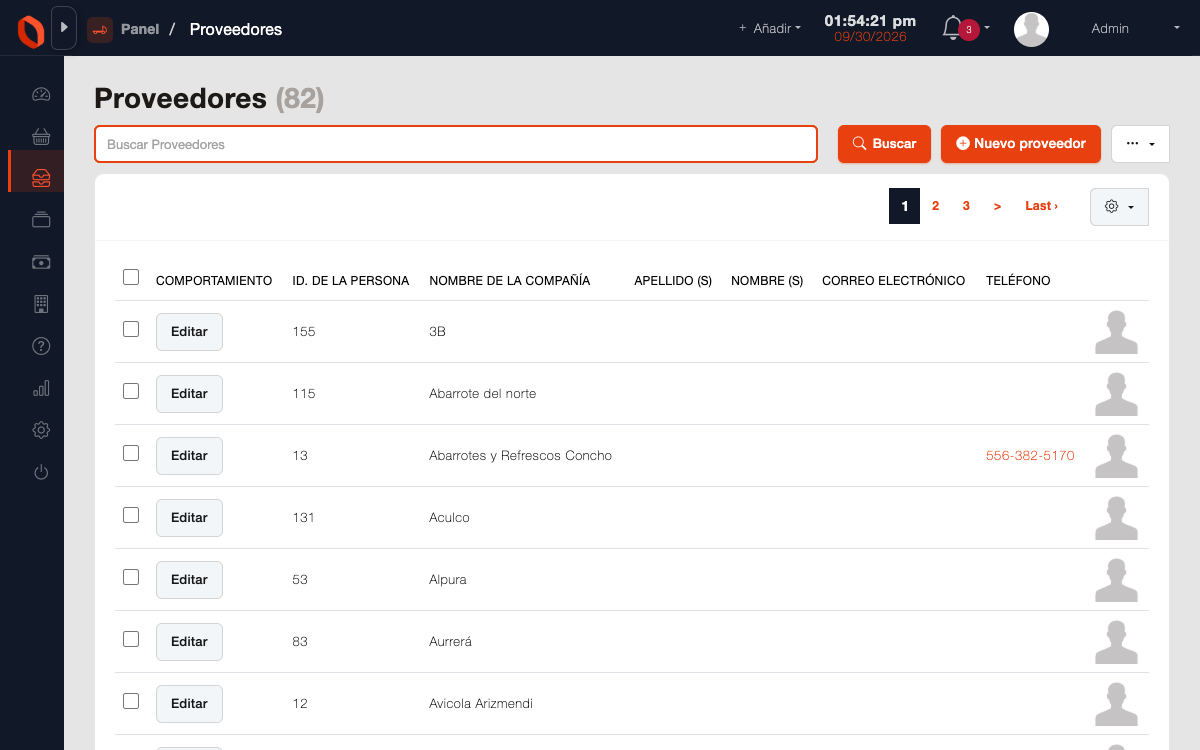The image size is (1200, 750).
Task: Edit supplier Abarrote del norte
Action: point(189,394)
